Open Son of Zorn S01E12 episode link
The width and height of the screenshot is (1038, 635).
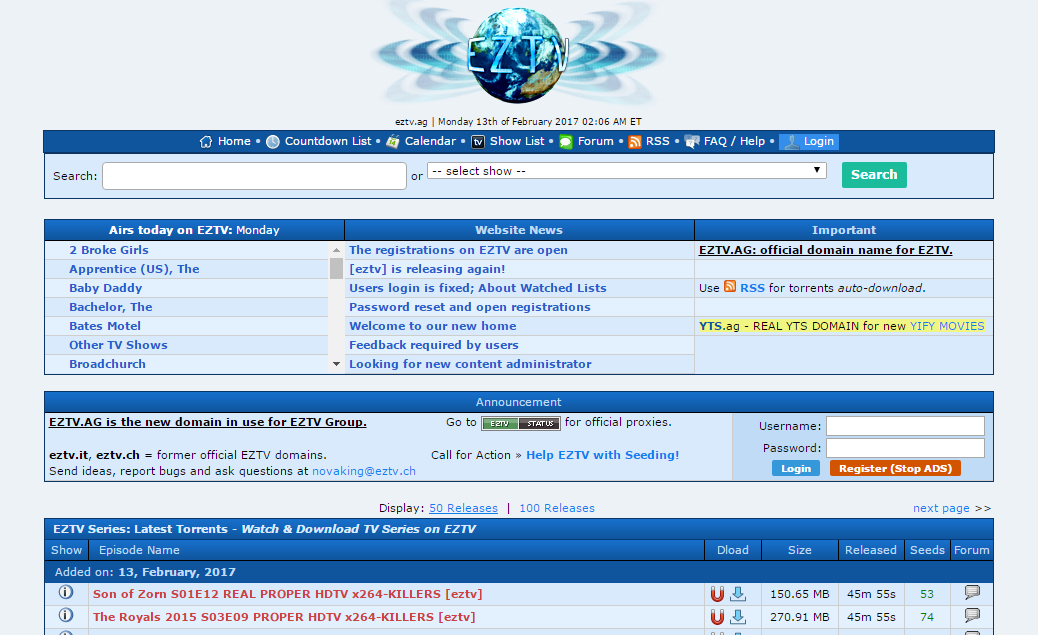click(x=287, y=594)
